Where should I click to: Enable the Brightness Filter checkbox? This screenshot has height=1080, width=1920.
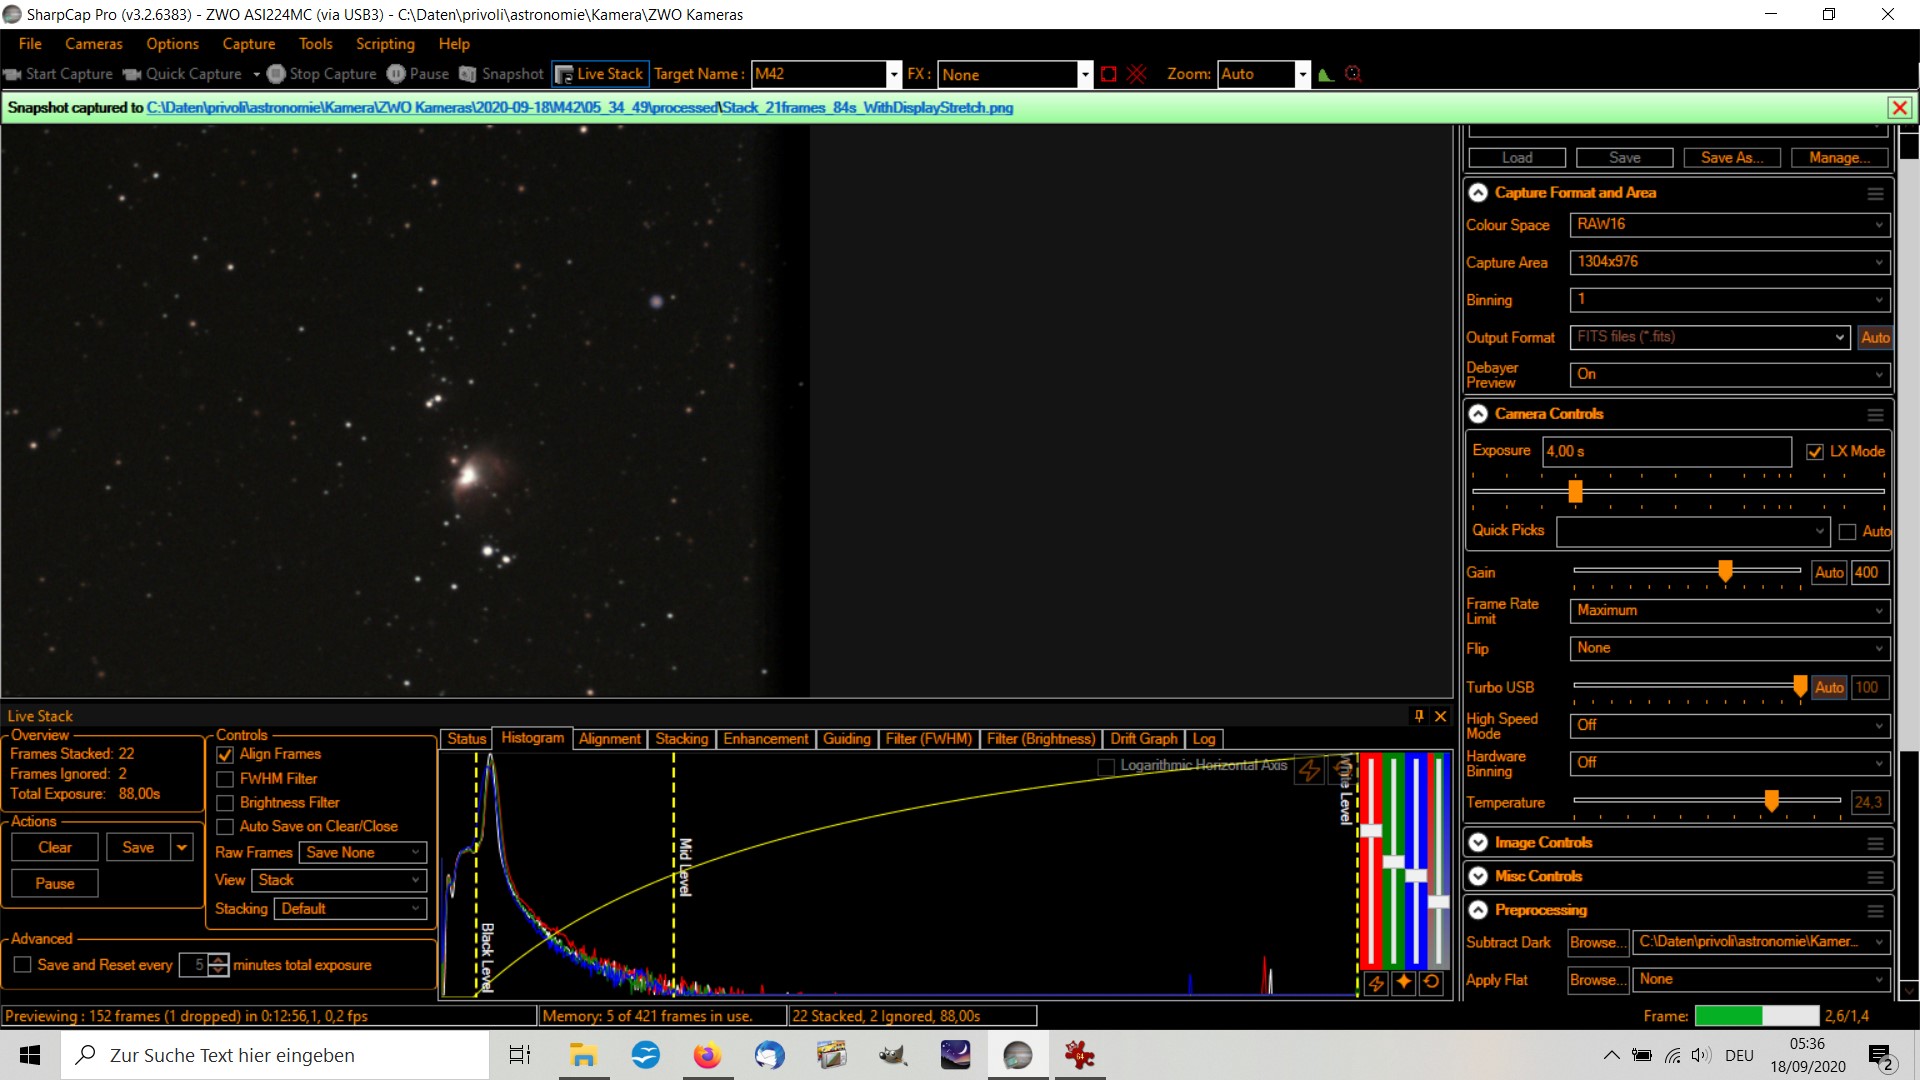[225, 803]
